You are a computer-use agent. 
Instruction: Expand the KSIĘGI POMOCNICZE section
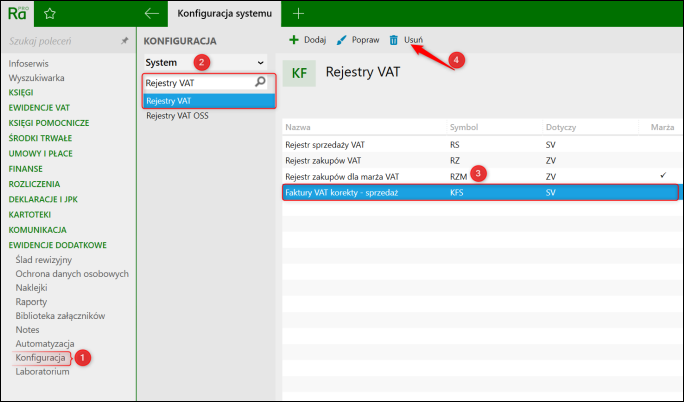[49, 123]
